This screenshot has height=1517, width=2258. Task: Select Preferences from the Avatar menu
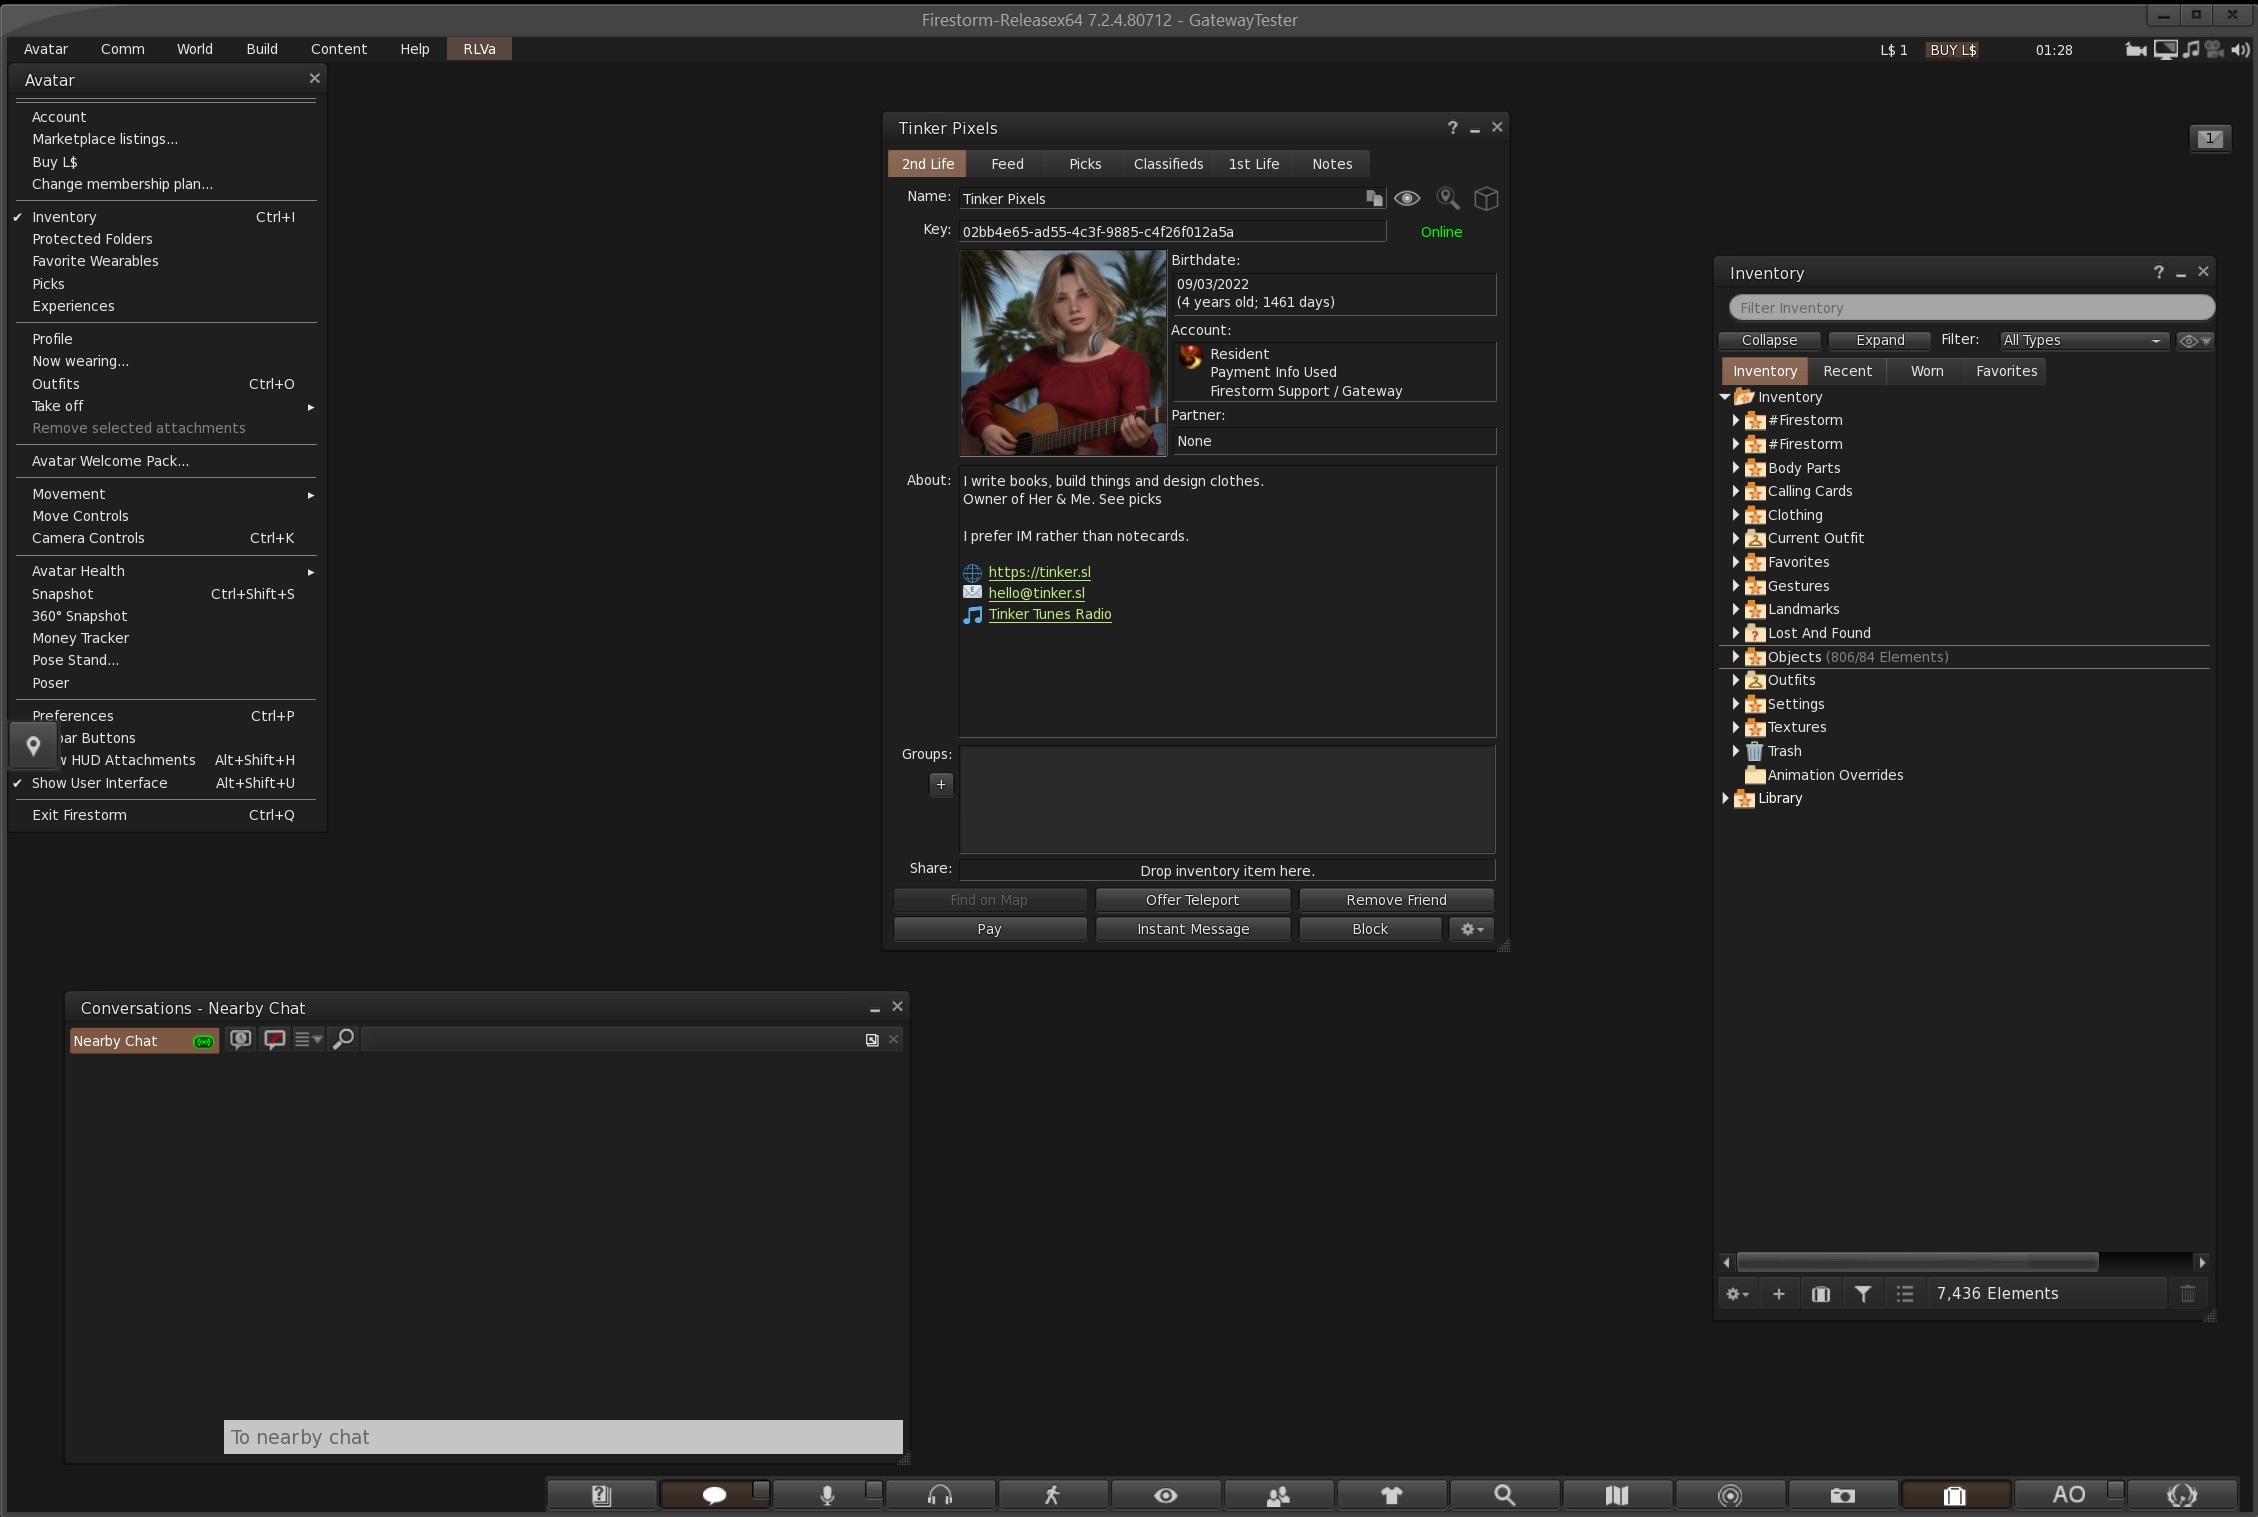(x=165, y=716)
